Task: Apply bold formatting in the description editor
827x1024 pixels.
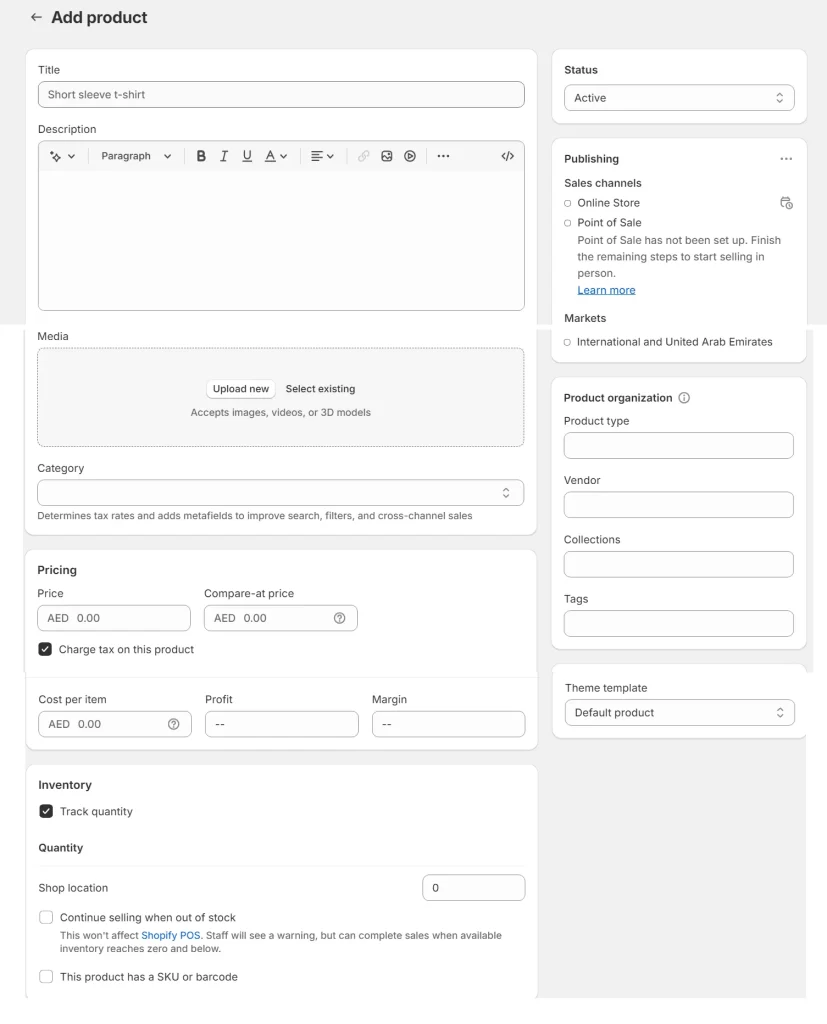Action: tap(201, 156)
